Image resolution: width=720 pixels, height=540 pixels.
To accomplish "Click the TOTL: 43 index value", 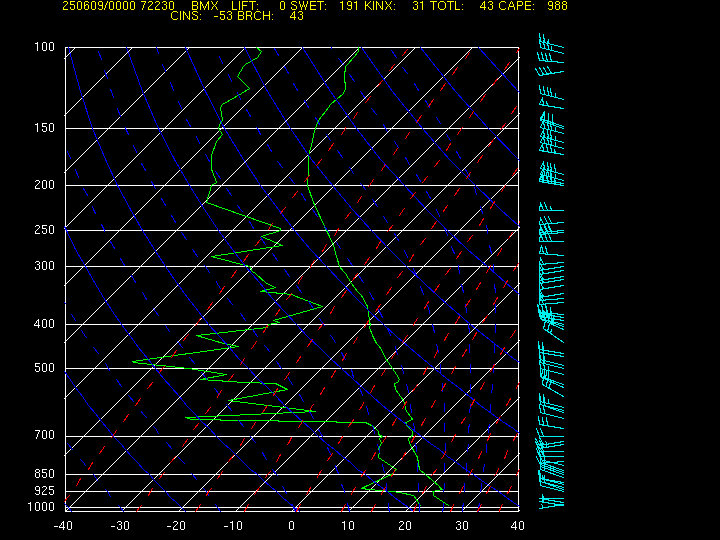I will point(461,6).
